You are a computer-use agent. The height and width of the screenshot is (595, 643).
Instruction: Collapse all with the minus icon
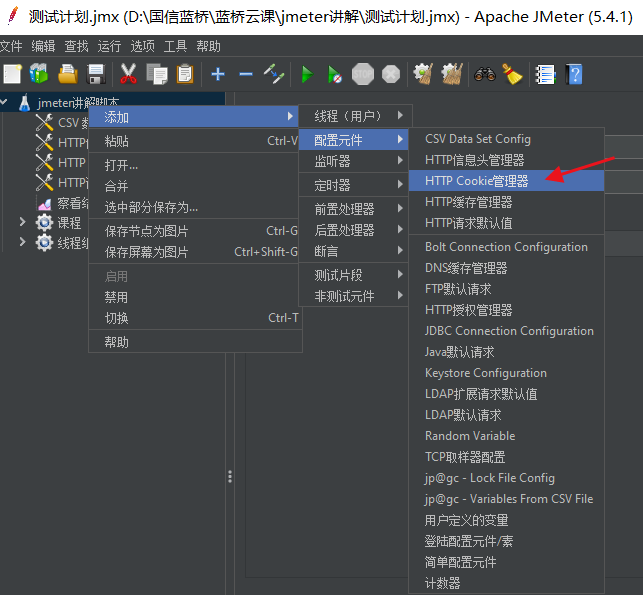(246, 74)
